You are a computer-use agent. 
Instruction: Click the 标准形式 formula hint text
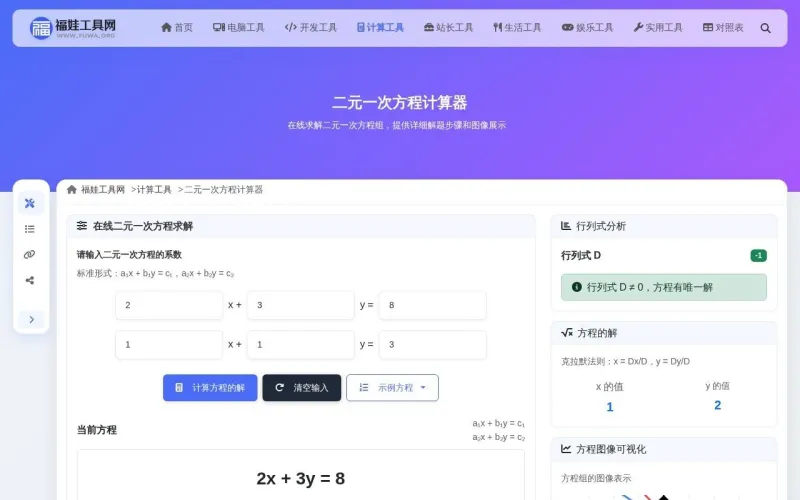click(155, 273)
